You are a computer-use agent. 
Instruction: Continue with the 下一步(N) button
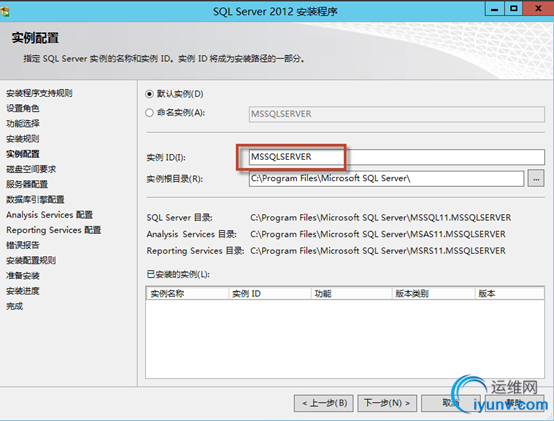(387, 403)
